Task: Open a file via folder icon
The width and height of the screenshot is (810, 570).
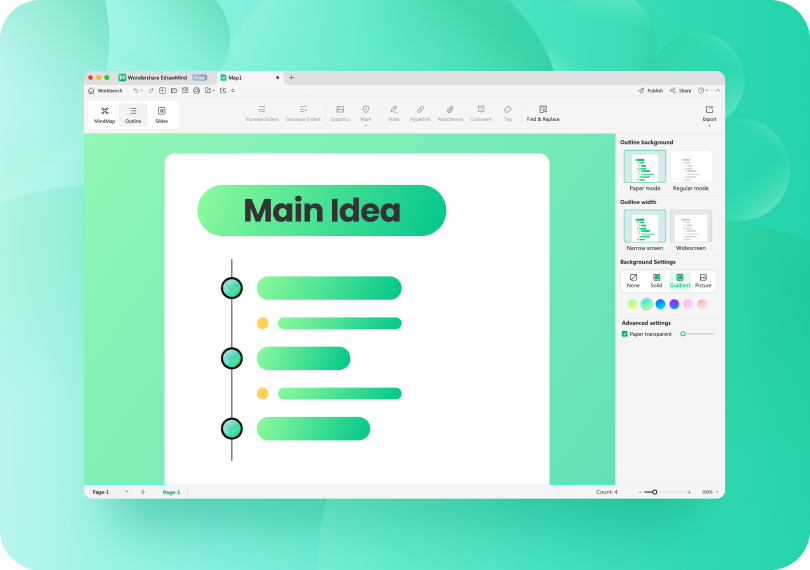Action: pos(174,90)
